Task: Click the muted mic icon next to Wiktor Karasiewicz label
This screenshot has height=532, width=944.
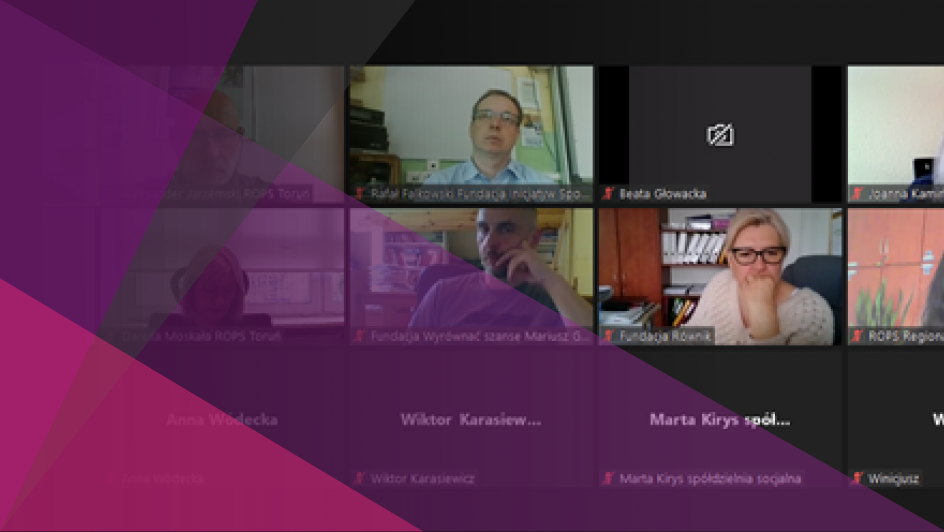Action: pyautogui.click(x=359, y=478)
